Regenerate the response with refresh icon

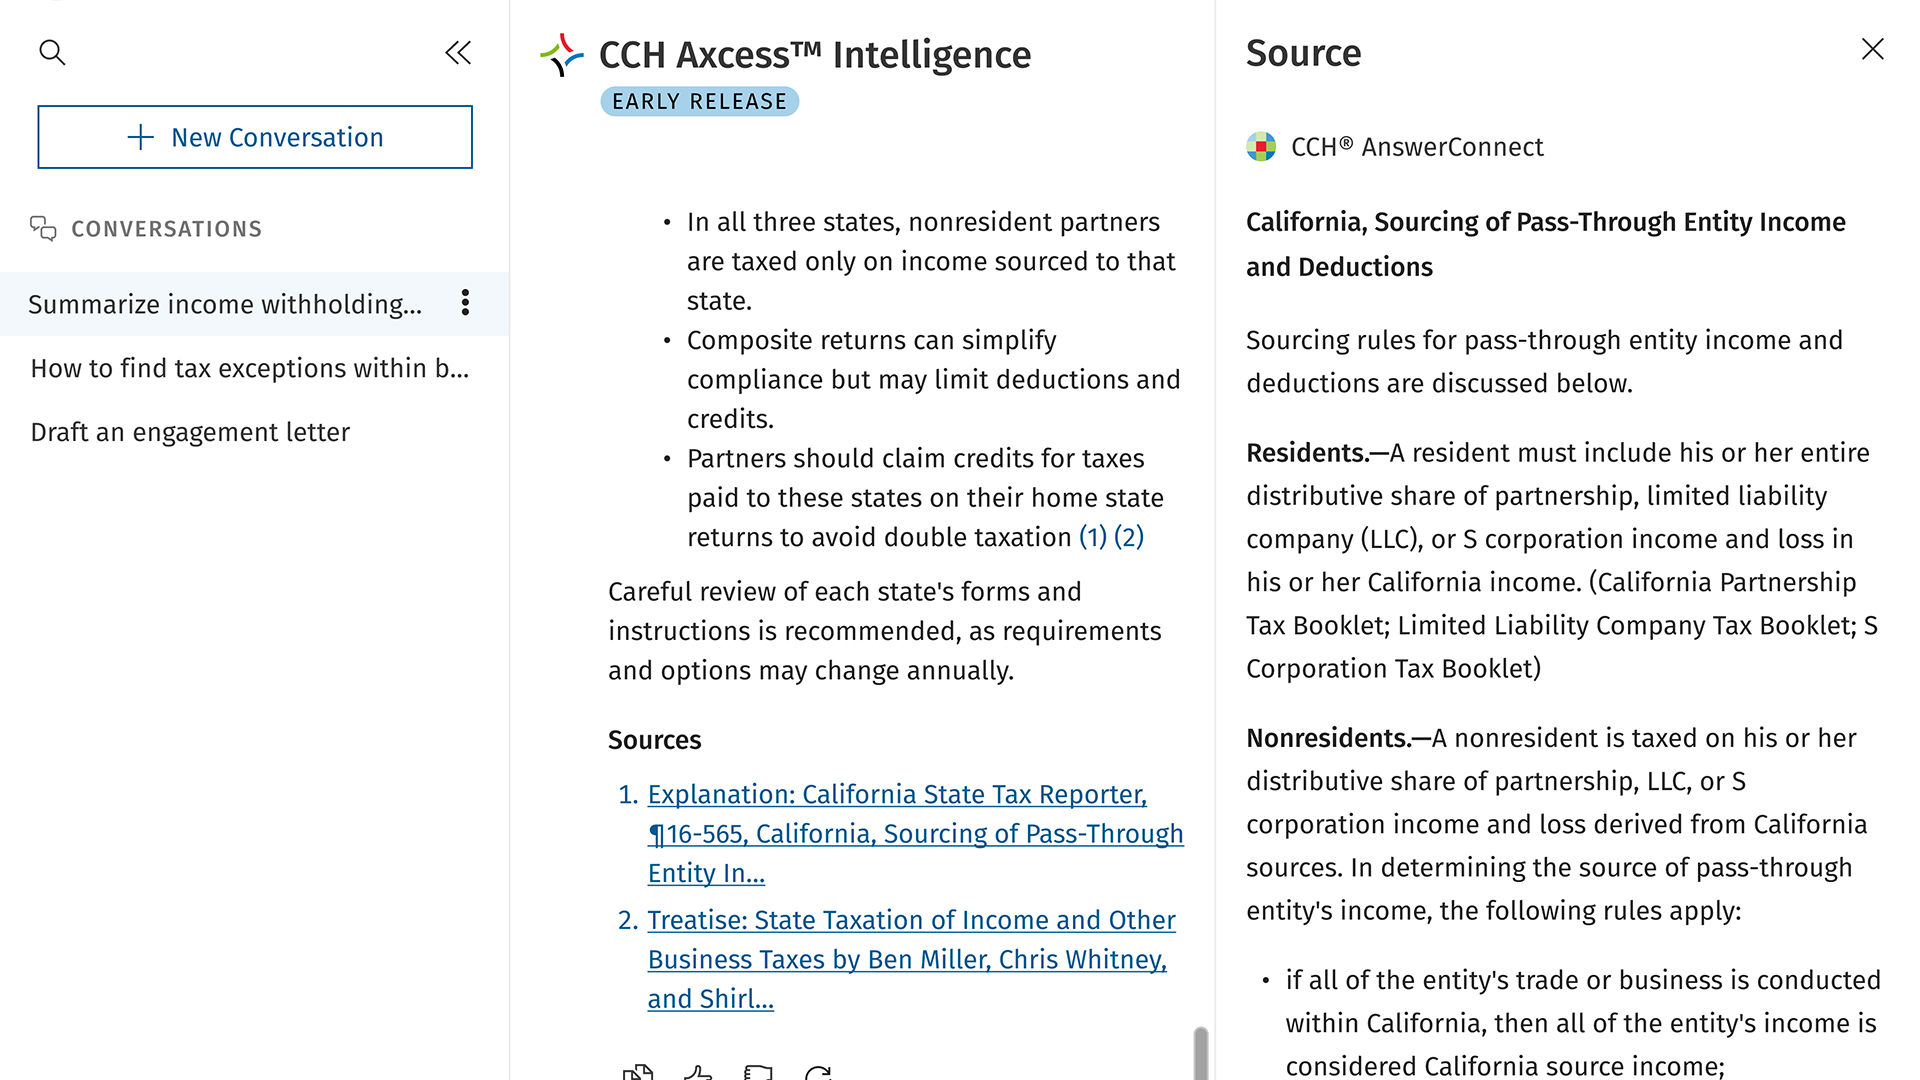818,1073
